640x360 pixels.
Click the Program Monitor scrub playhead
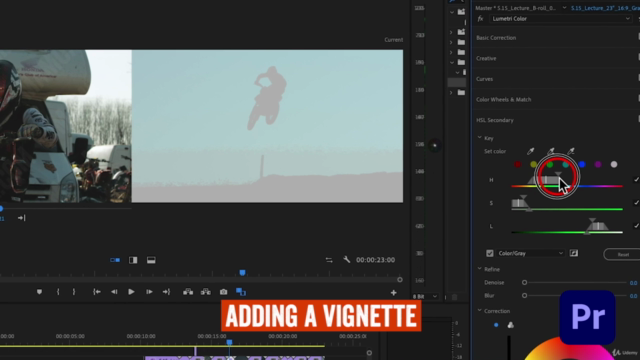tap(242, 273)
